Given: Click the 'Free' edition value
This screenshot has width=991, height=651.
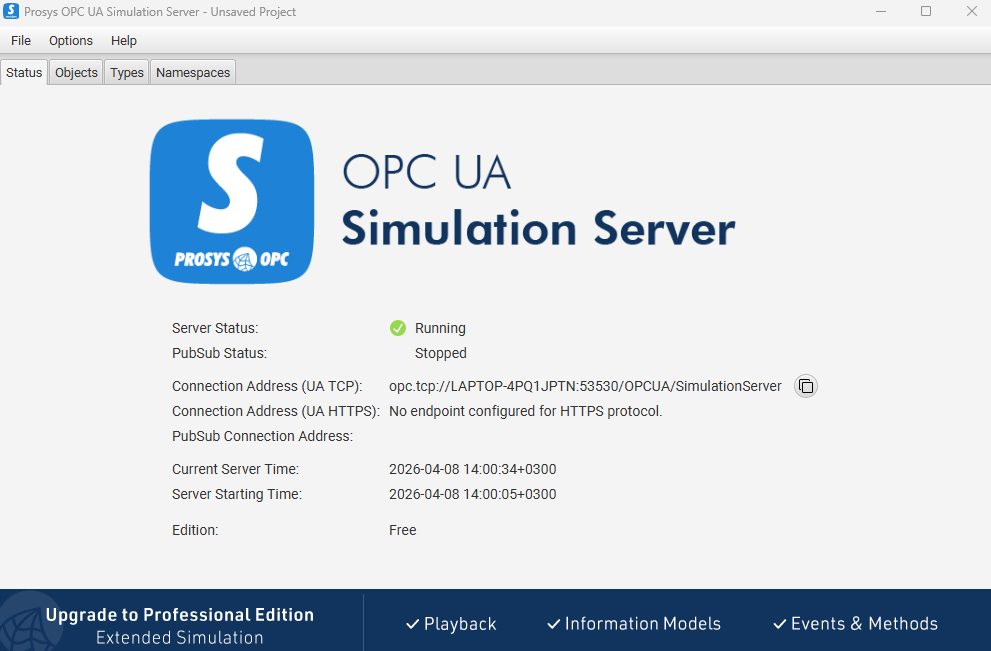Looking at the screenshot, I should click(403, 530).
